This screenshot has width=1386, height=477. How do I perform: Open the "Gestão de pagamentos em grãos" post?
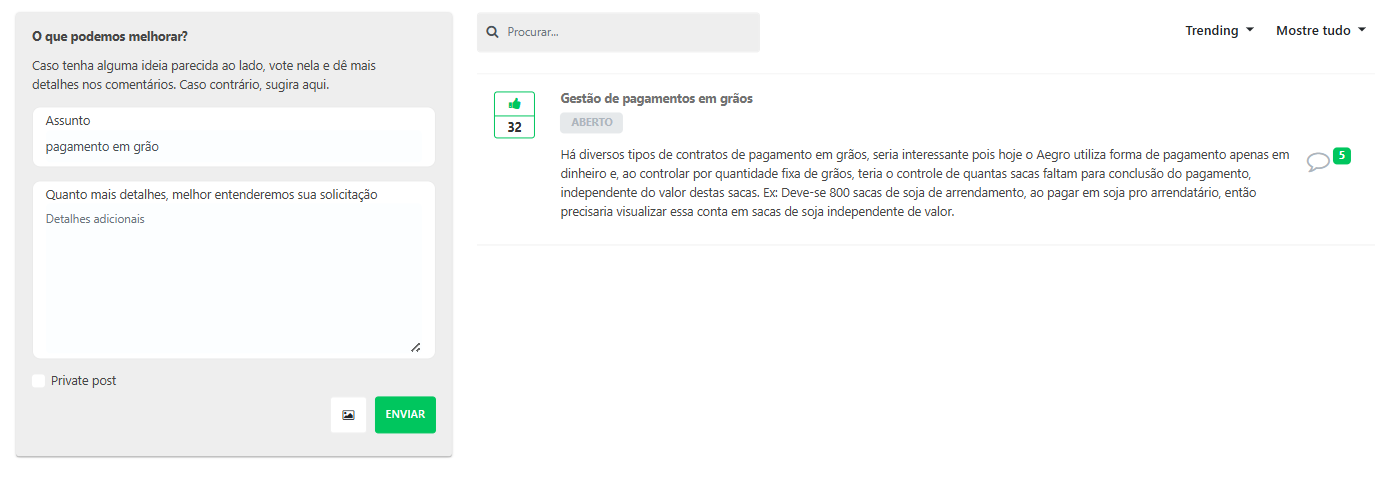pos(656,99)
